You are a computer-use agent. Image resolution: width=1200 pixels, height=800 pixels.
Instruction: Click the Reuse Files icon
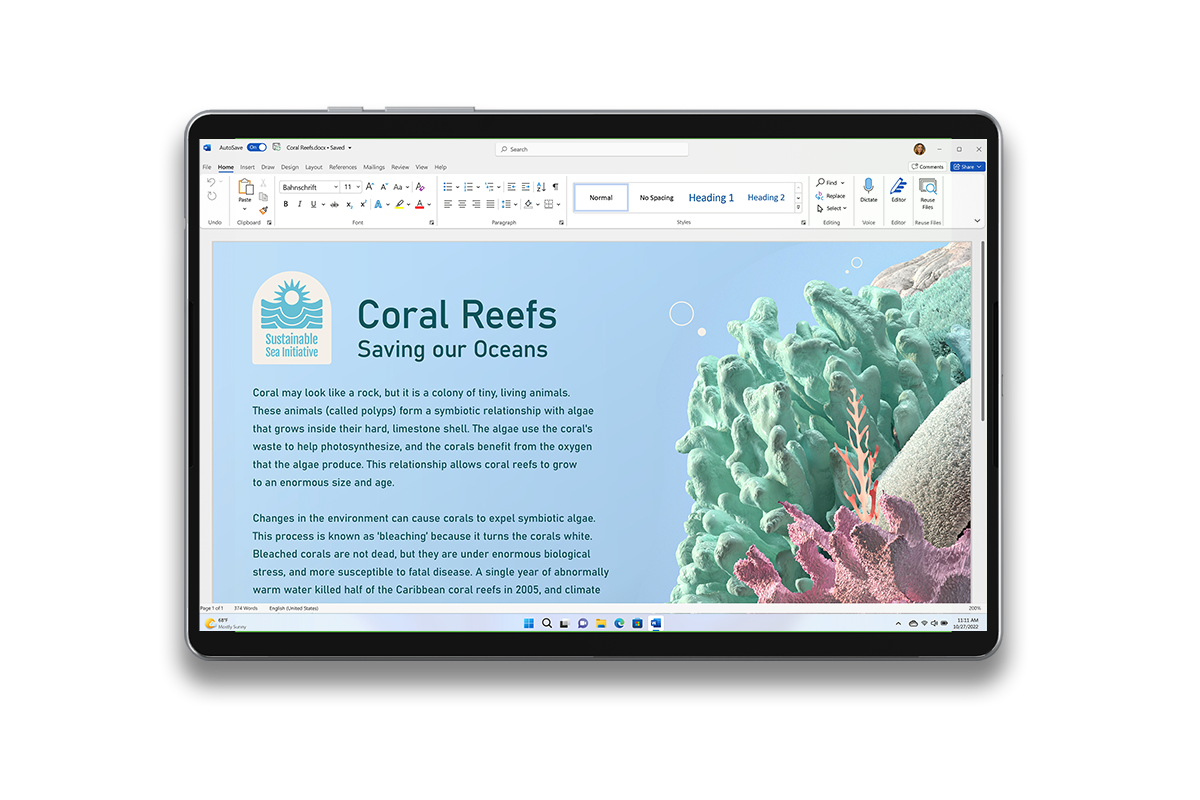tap(927, 190)
